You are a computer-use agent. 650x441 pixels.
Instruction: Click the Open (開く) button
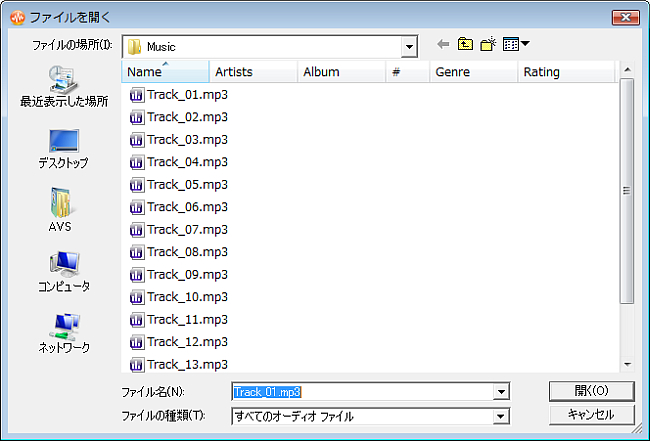[x=592, y=391]
